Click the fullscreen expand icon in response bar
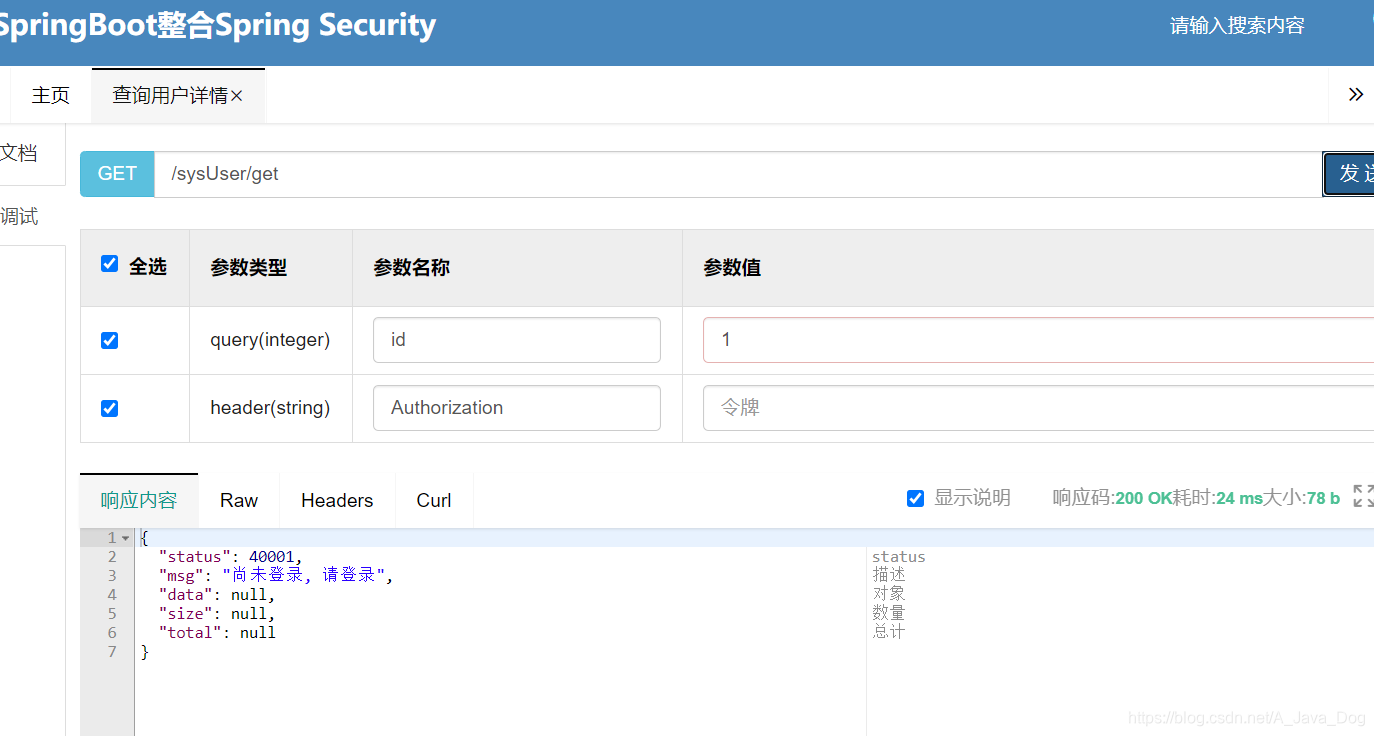The height and width of the screenshot is (736, 1374). pyautogui.click(x=1363, y=496)
